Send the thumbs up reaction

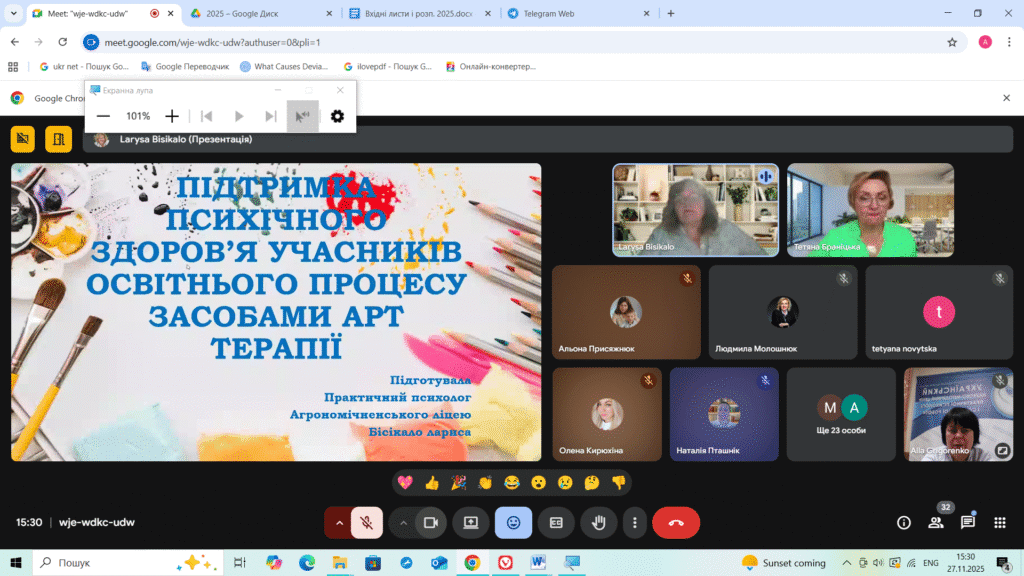point(432,482)
